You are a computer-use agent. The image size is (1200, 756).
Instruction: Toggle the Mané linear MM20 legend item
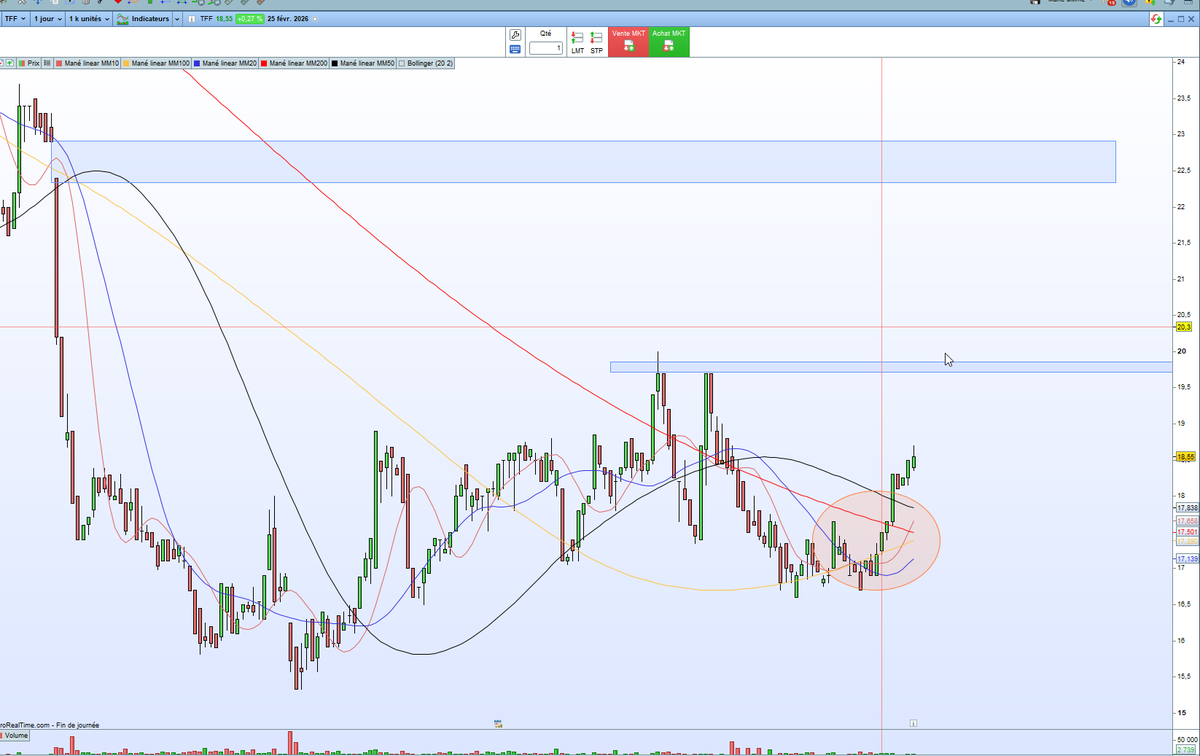point(225,63)
